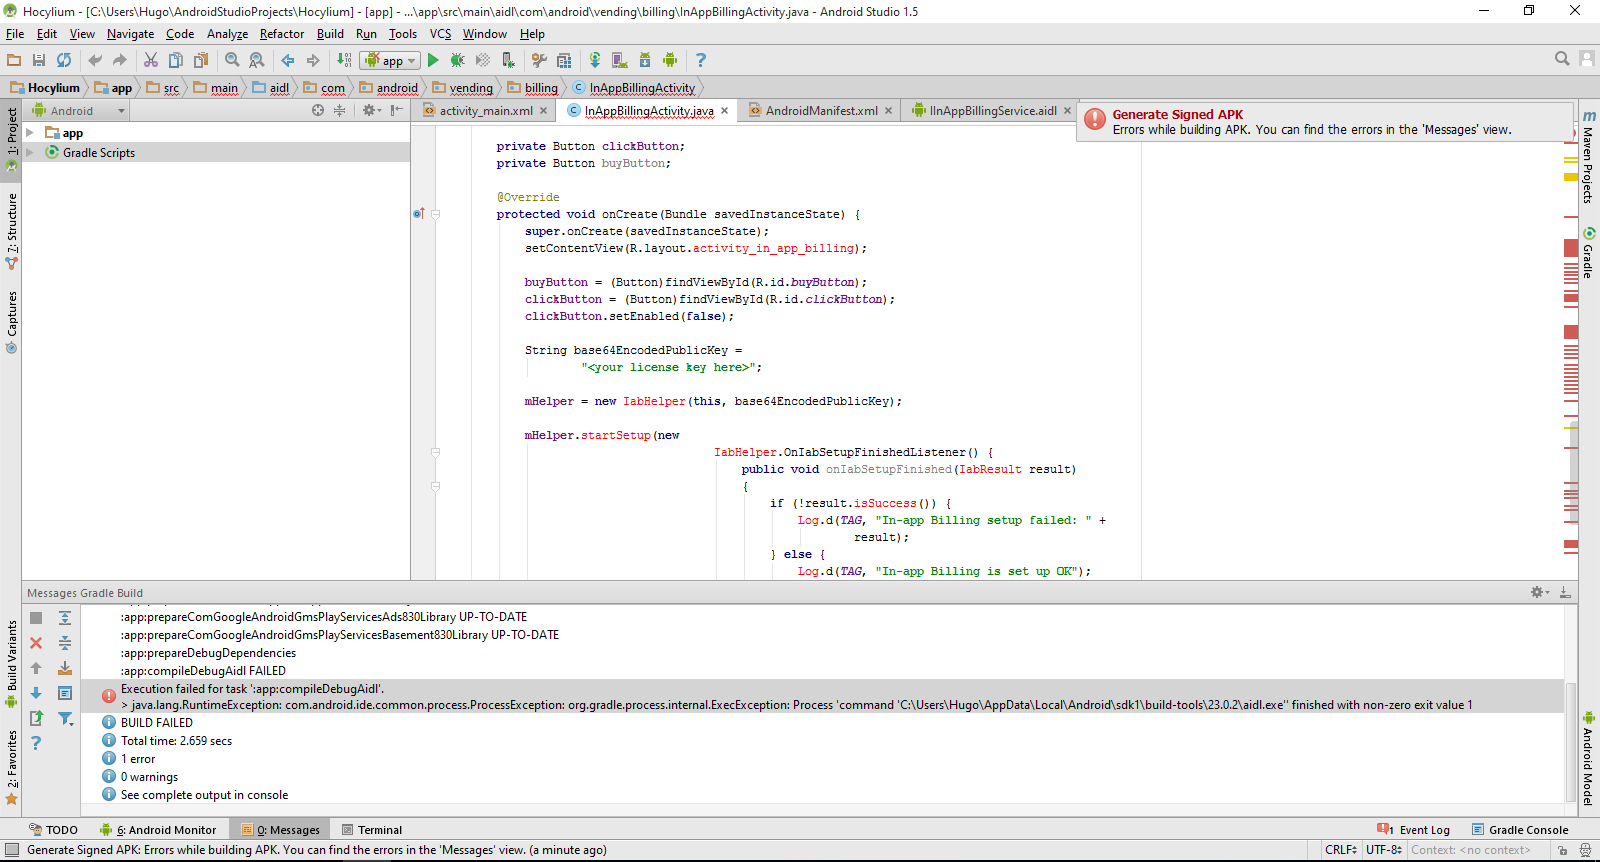Screen dimensions: 1600x862
Task: Open the Build menu
Action: pos(330,34)
